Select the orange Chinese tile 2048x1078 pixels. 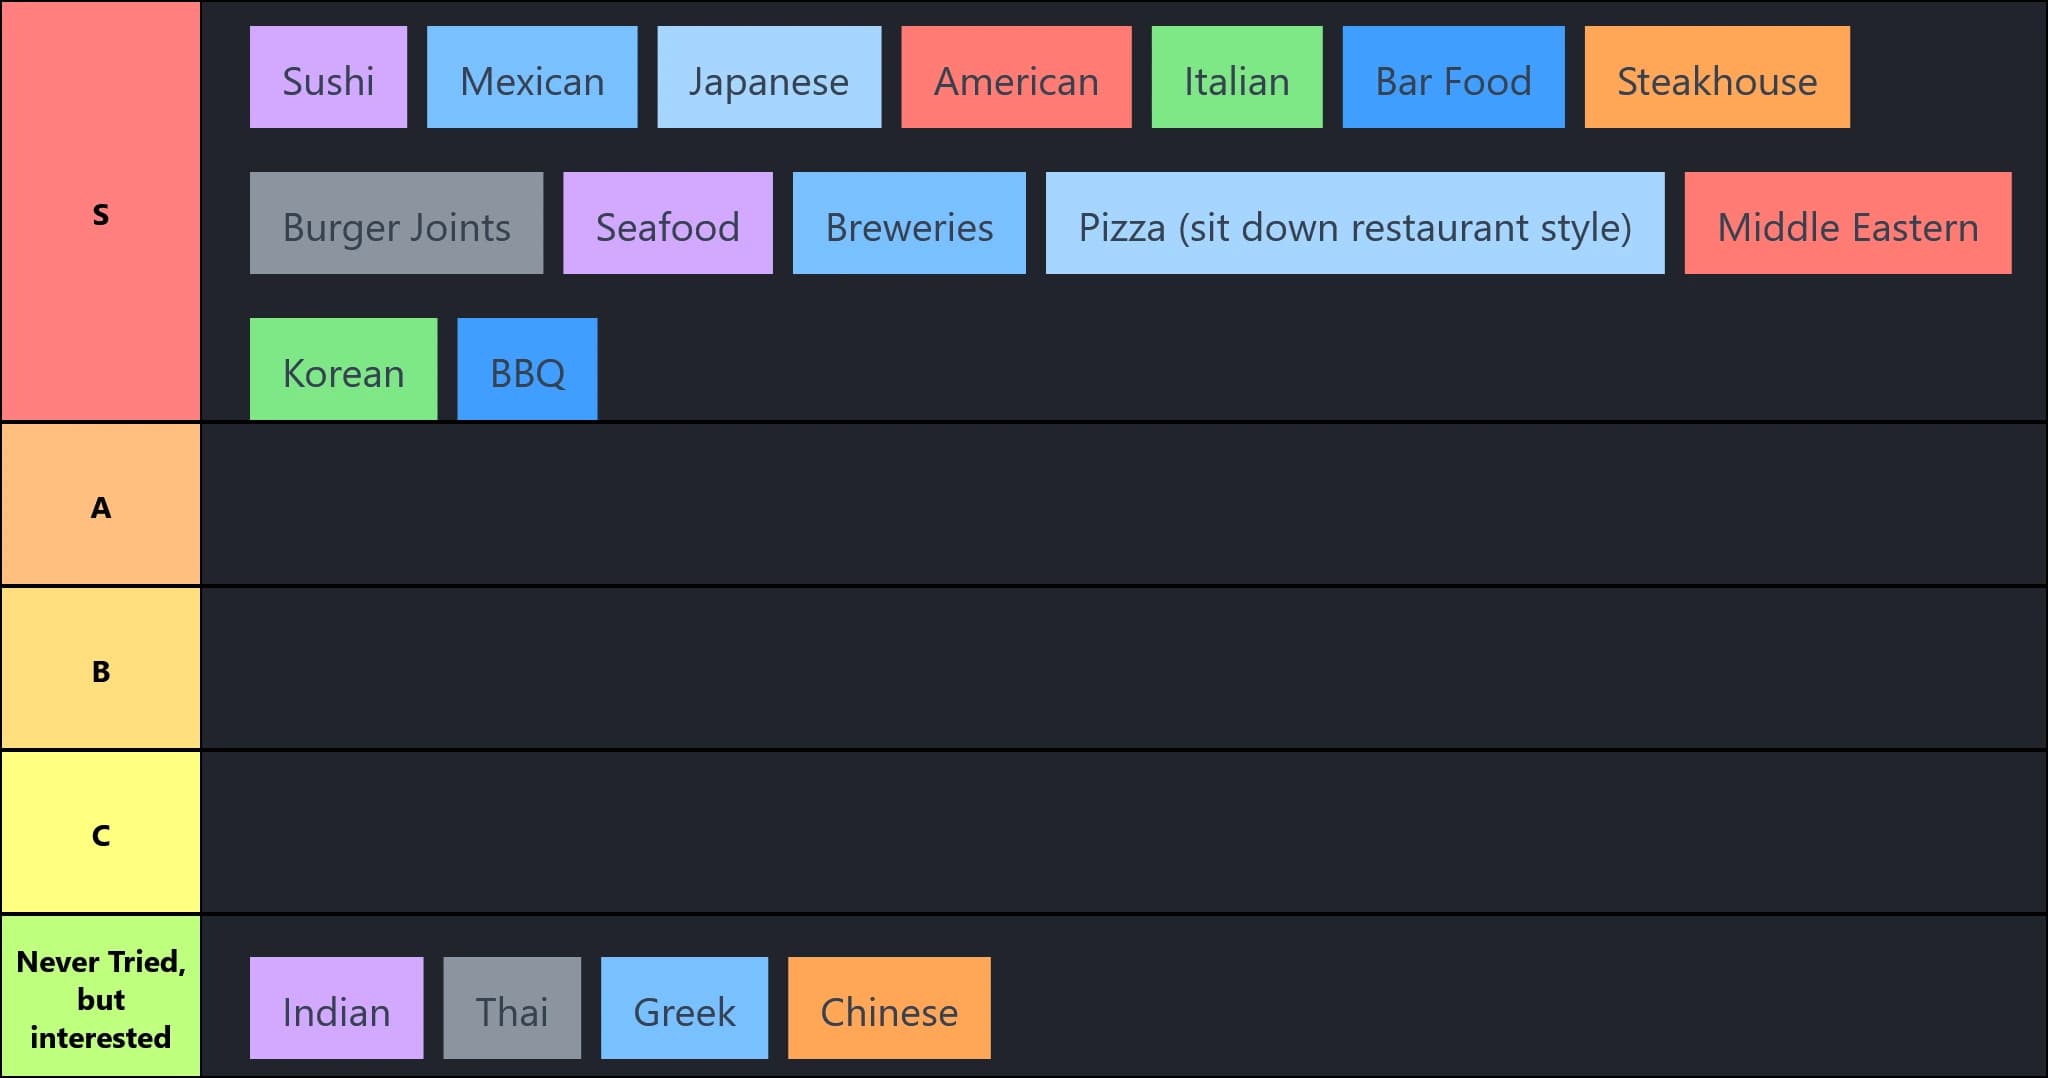(889, 1008)
